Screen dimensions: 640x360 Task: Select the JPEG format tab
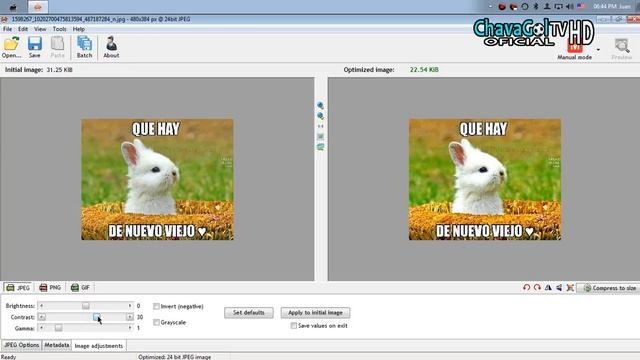(x=18, y=288)
